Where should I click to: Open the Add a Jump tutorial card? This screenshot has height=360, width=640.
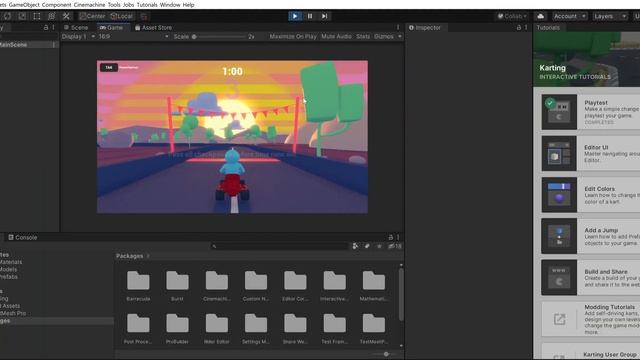click(x=591, y=236)
